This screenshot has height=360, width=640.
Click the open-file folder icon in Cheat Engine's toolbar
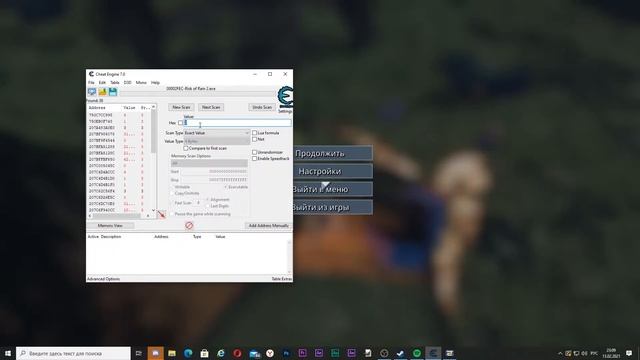coord(102,92)
